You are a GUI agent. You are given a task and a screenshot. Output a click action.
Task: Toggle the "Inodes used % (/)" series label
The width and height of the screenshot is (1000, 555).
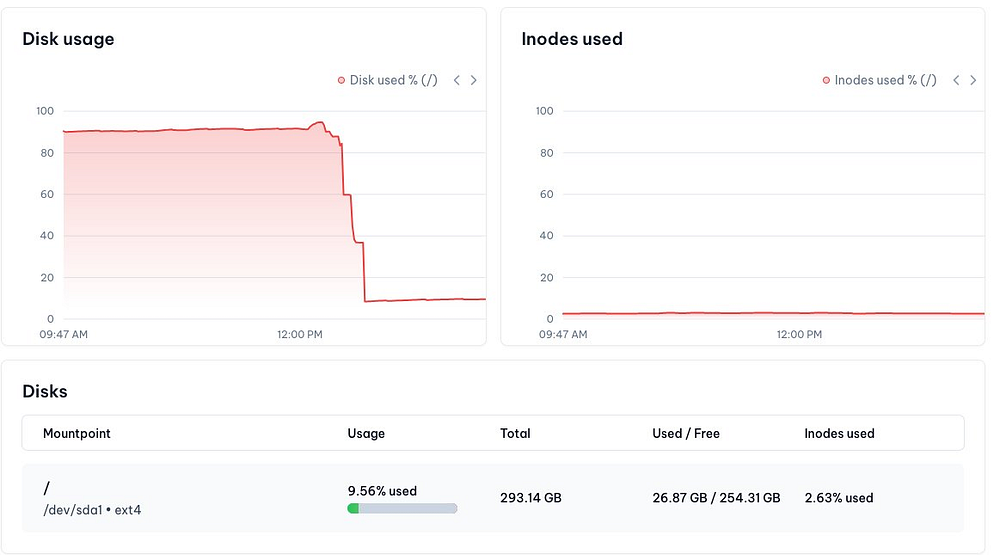pos(885,80)
